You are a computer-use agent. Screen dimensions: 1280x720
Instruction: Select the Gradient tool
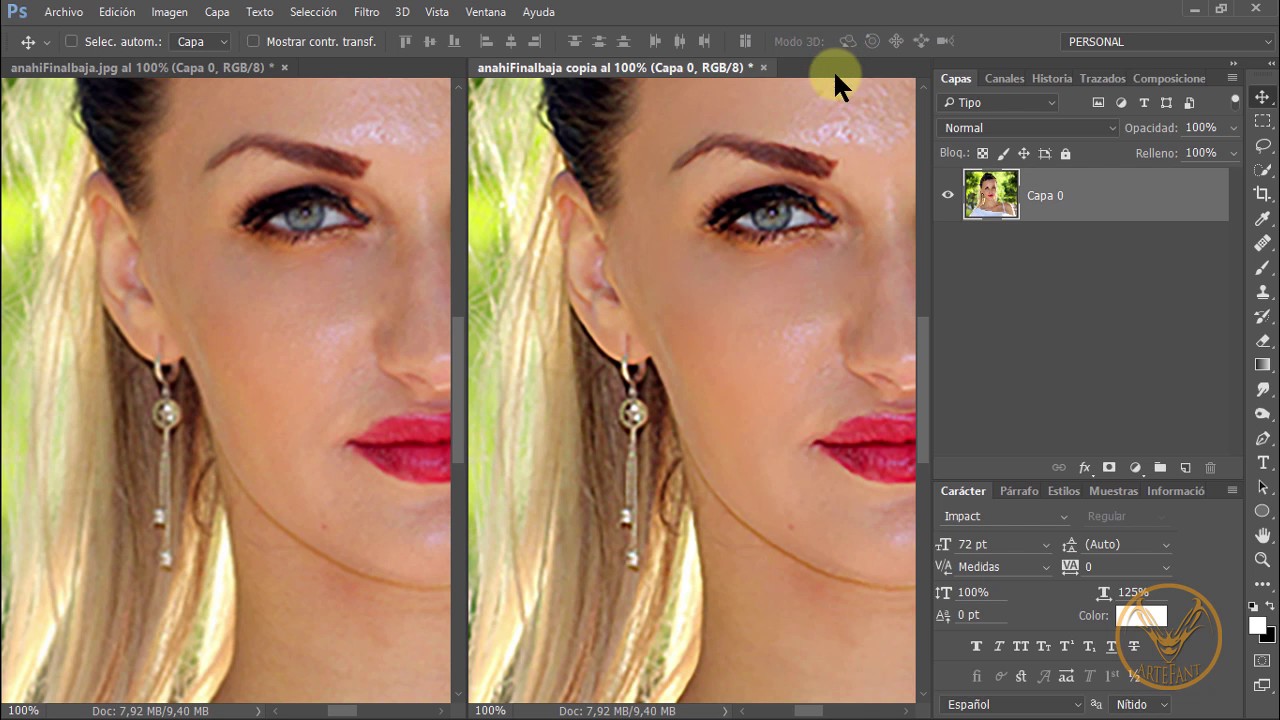pos(1262,365)
